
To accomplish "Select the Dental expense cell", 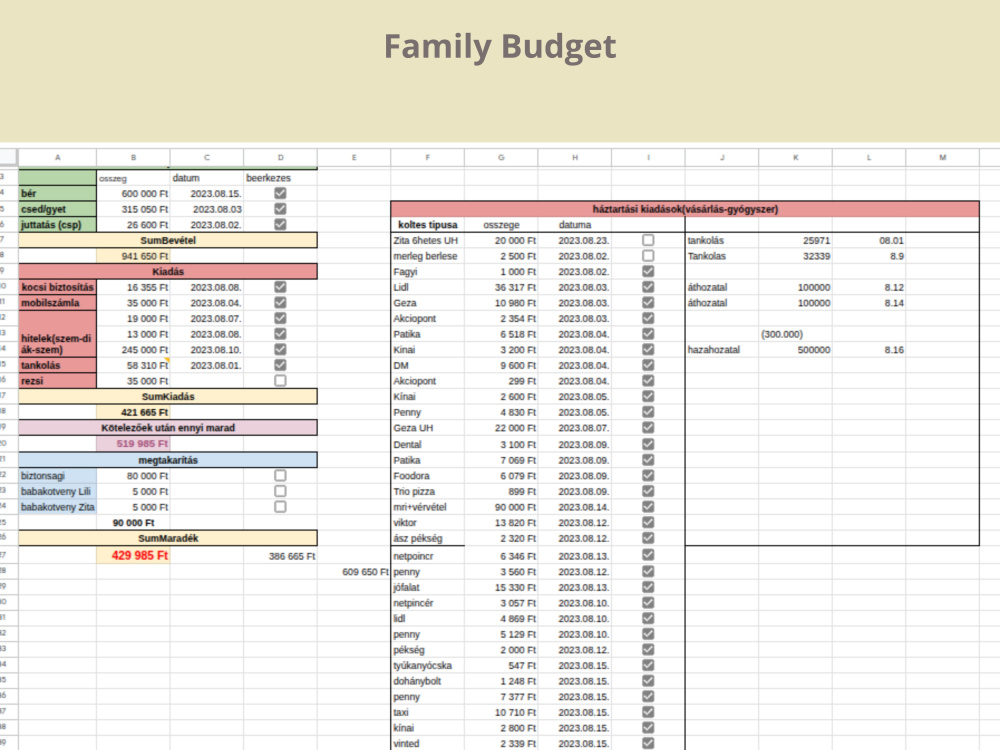I will 427,445.
